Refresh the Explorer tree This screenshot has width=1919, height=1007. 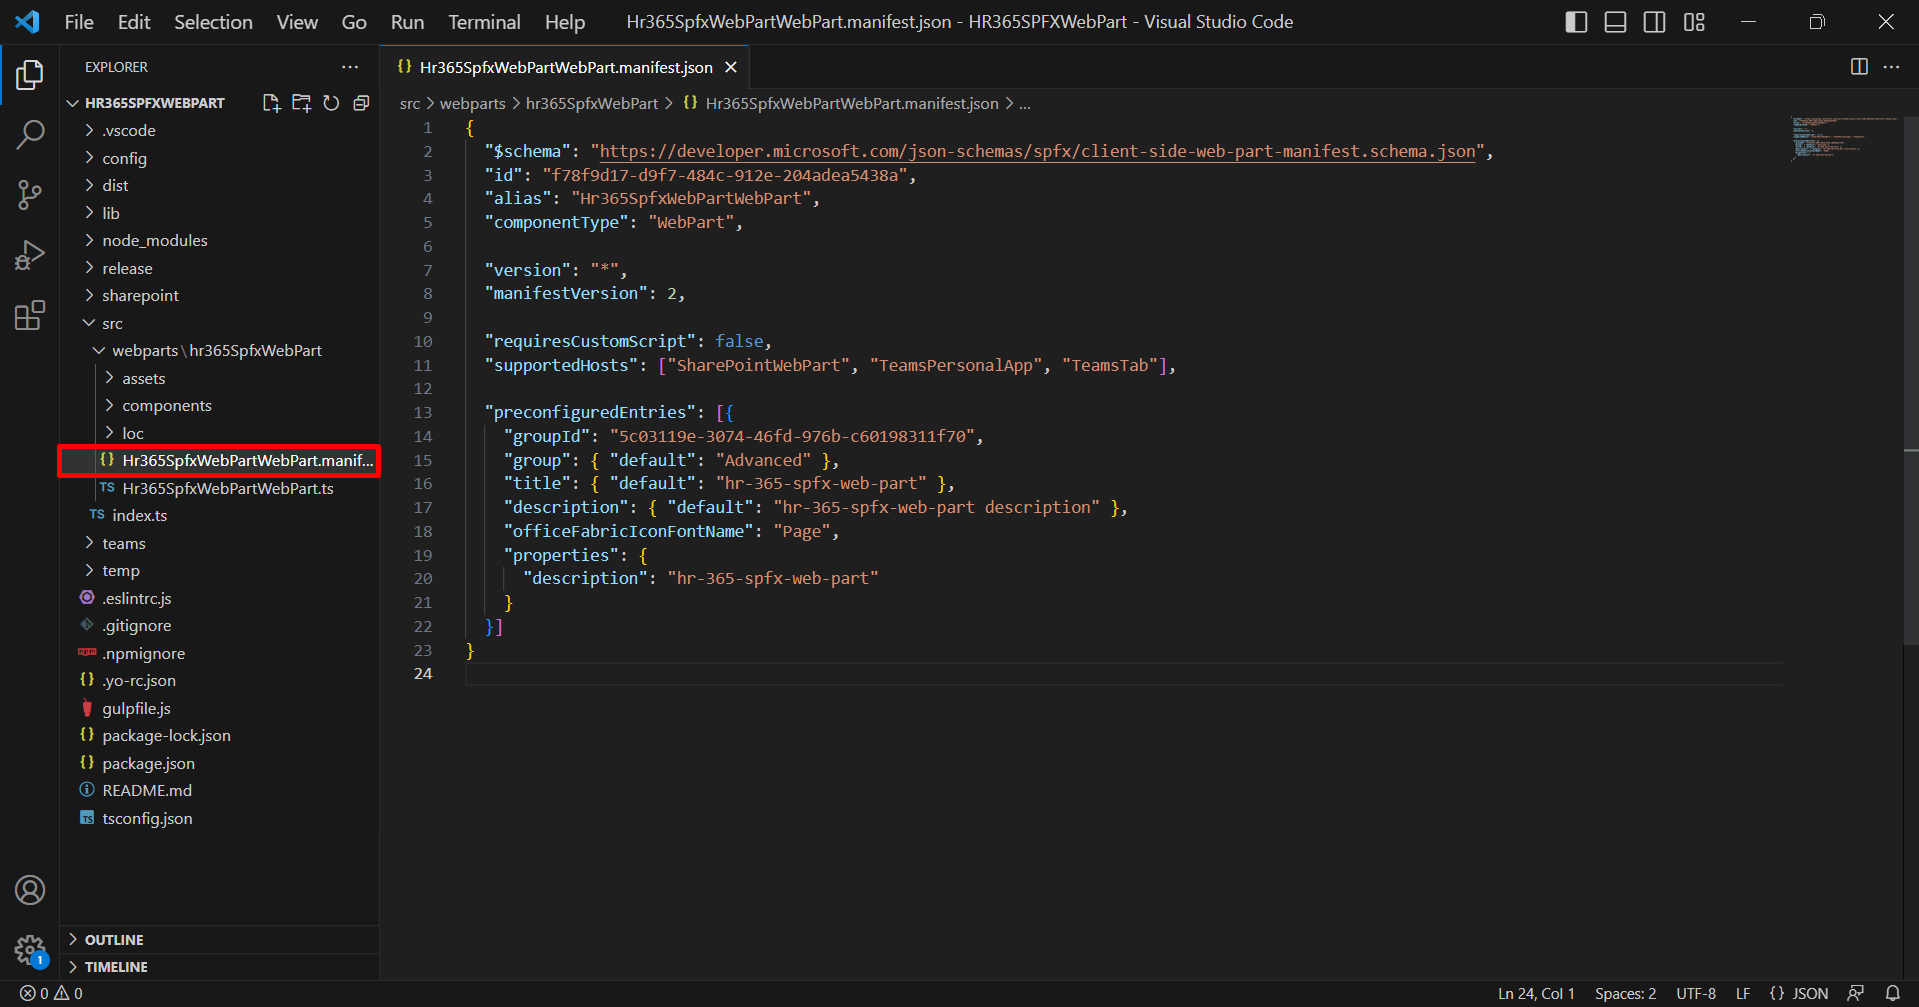coord(331,103)
